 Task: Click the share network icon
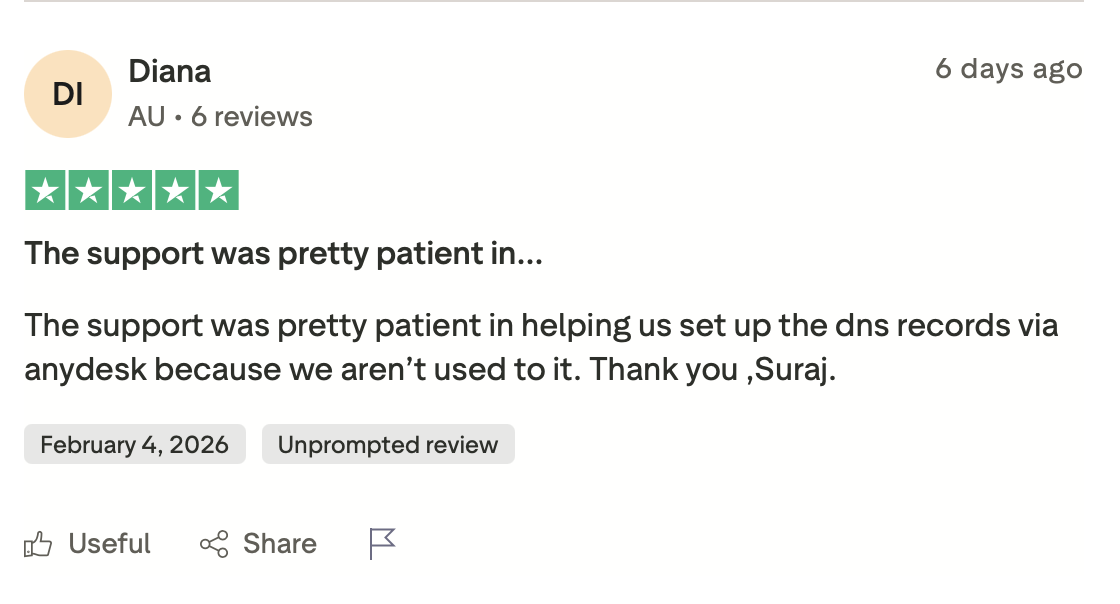pyautogui.click(x=214, y=544)
